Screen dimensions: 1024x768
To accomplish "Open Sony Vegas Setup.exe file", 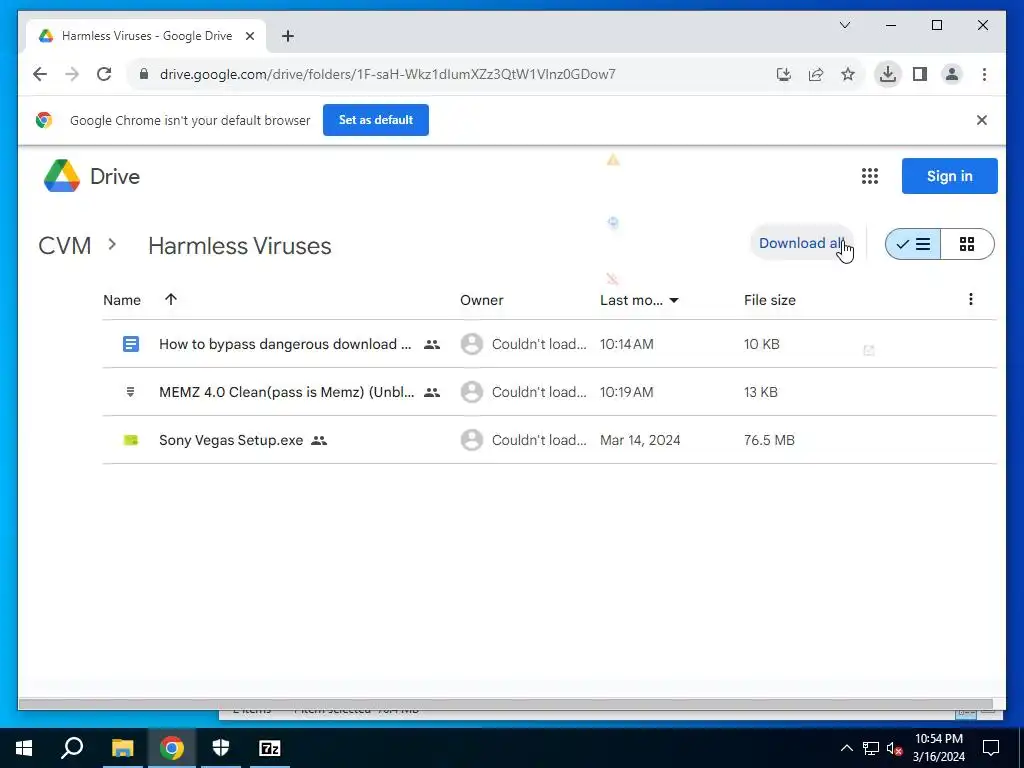I will (231, 440).
